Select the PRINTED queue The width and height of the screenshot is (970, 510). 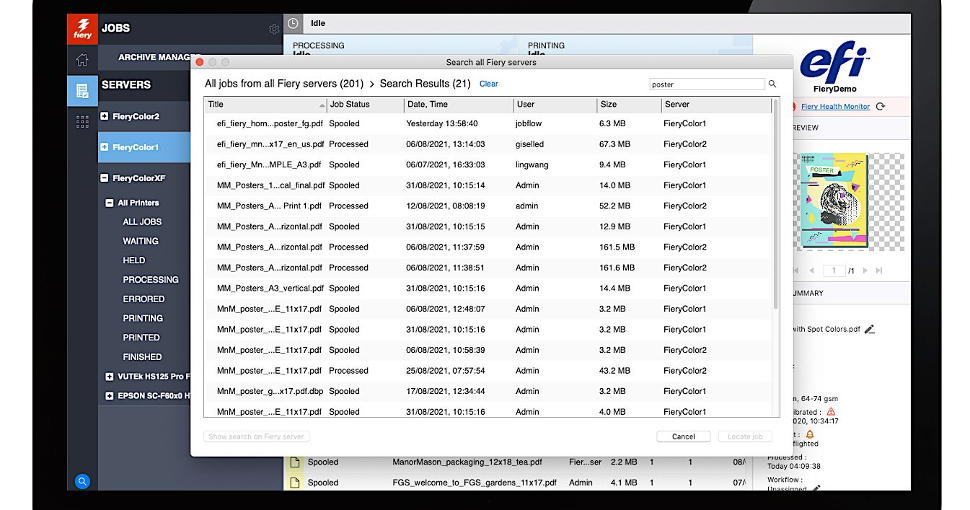tap(141, 337)
